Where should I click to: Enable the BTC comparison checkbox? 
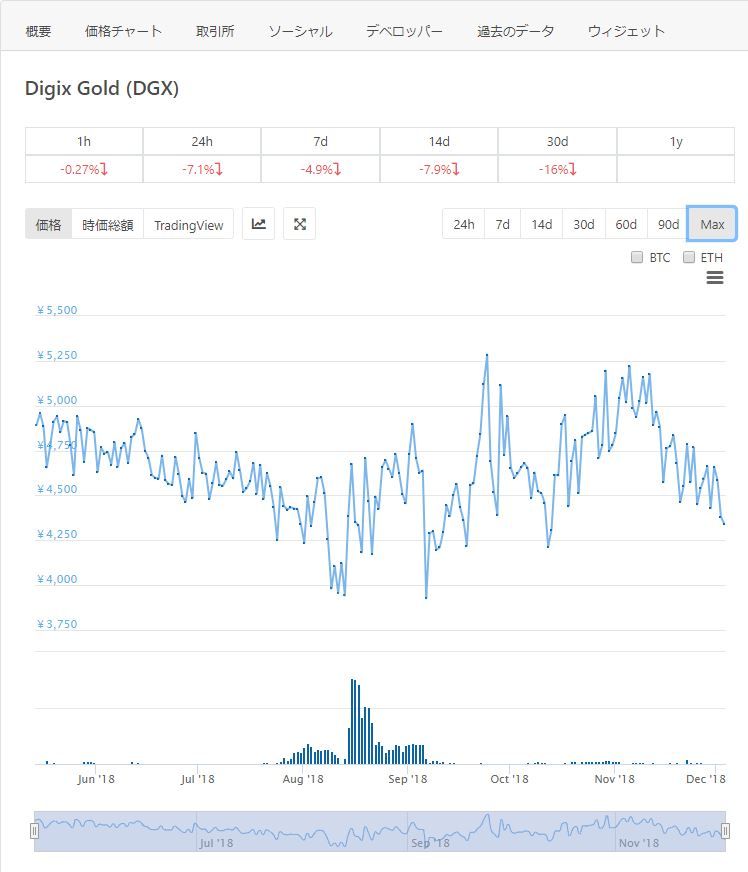pyautogui.click(x=637, y=257)
